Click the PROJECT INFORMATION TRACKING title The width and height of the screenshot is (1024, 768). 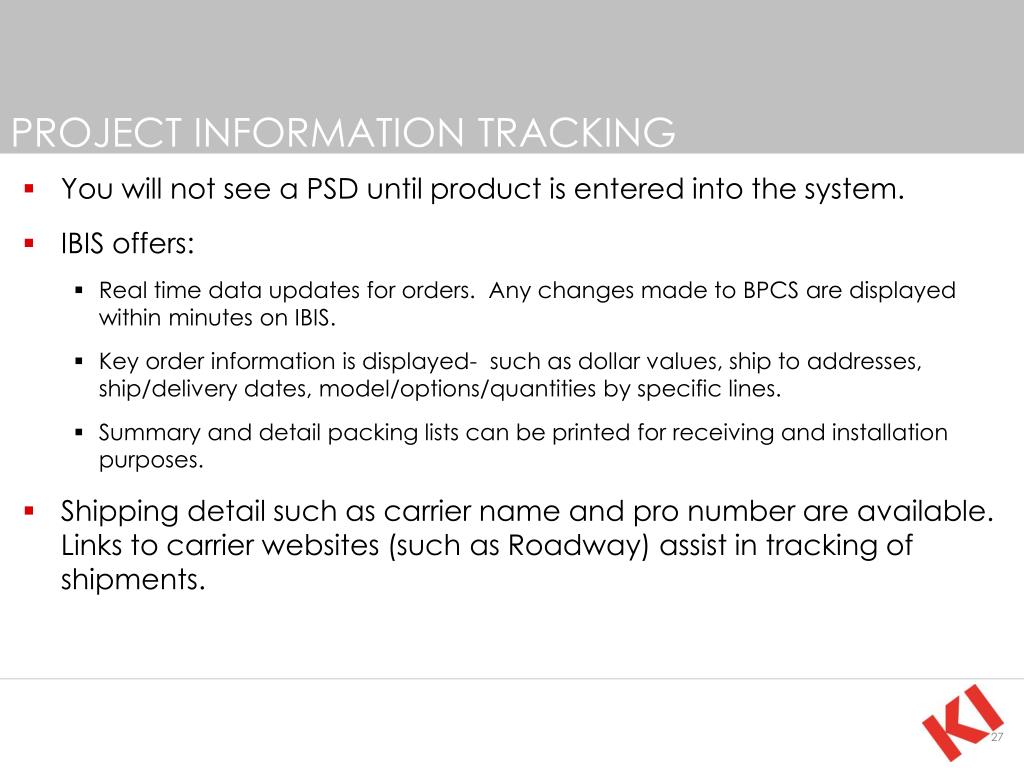(344, 133)
